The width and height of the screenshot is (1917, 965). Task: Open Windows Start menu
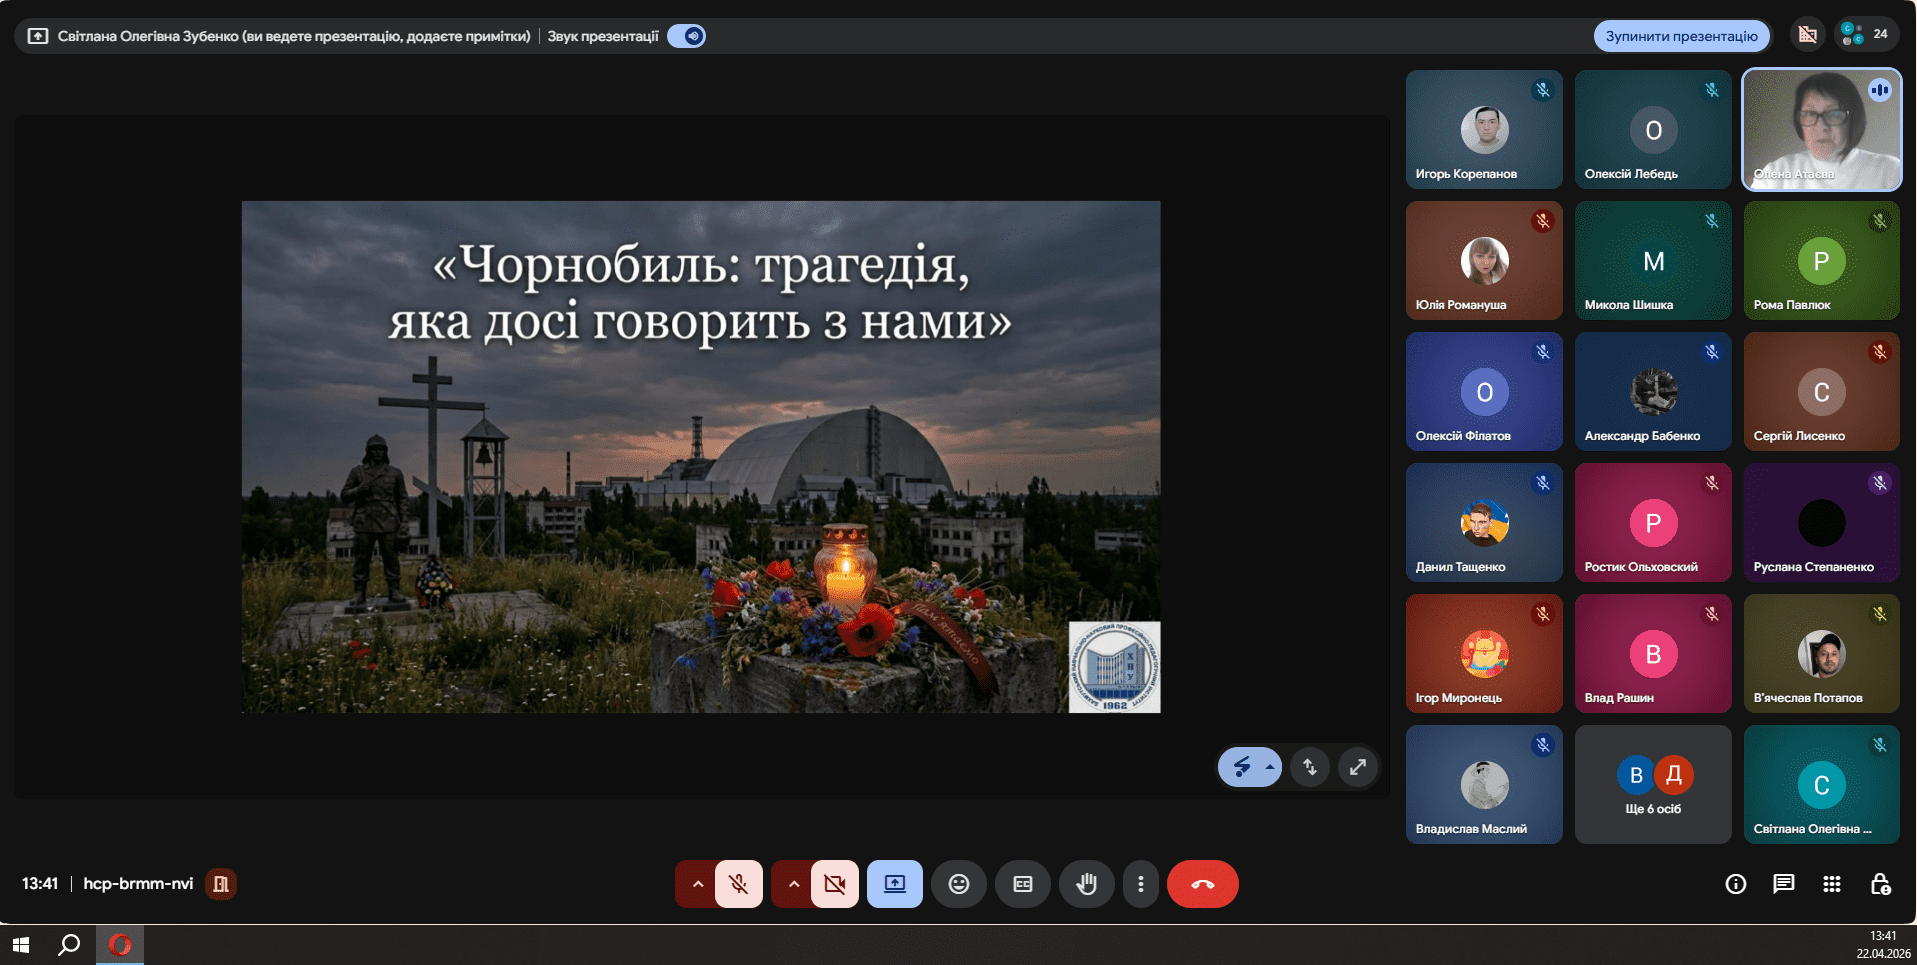tap(21, 945)
